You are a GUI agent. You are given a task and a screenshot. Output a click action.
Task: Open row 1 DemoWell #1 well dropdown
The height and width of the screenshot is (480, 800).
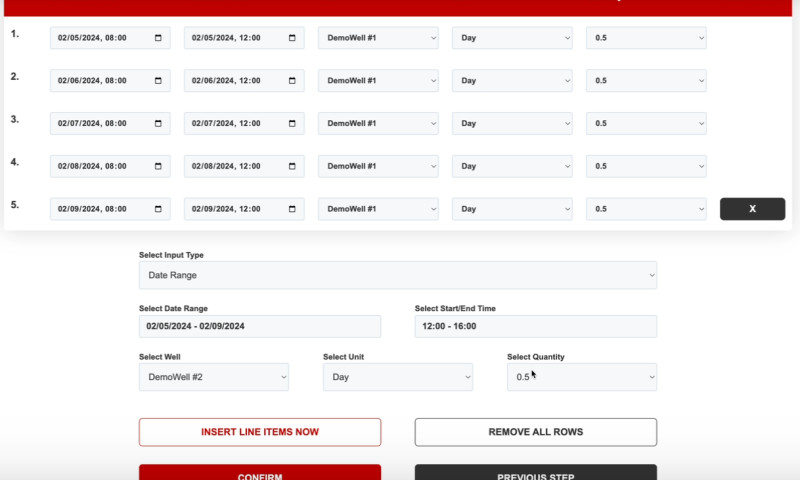(x=378, y=38)
